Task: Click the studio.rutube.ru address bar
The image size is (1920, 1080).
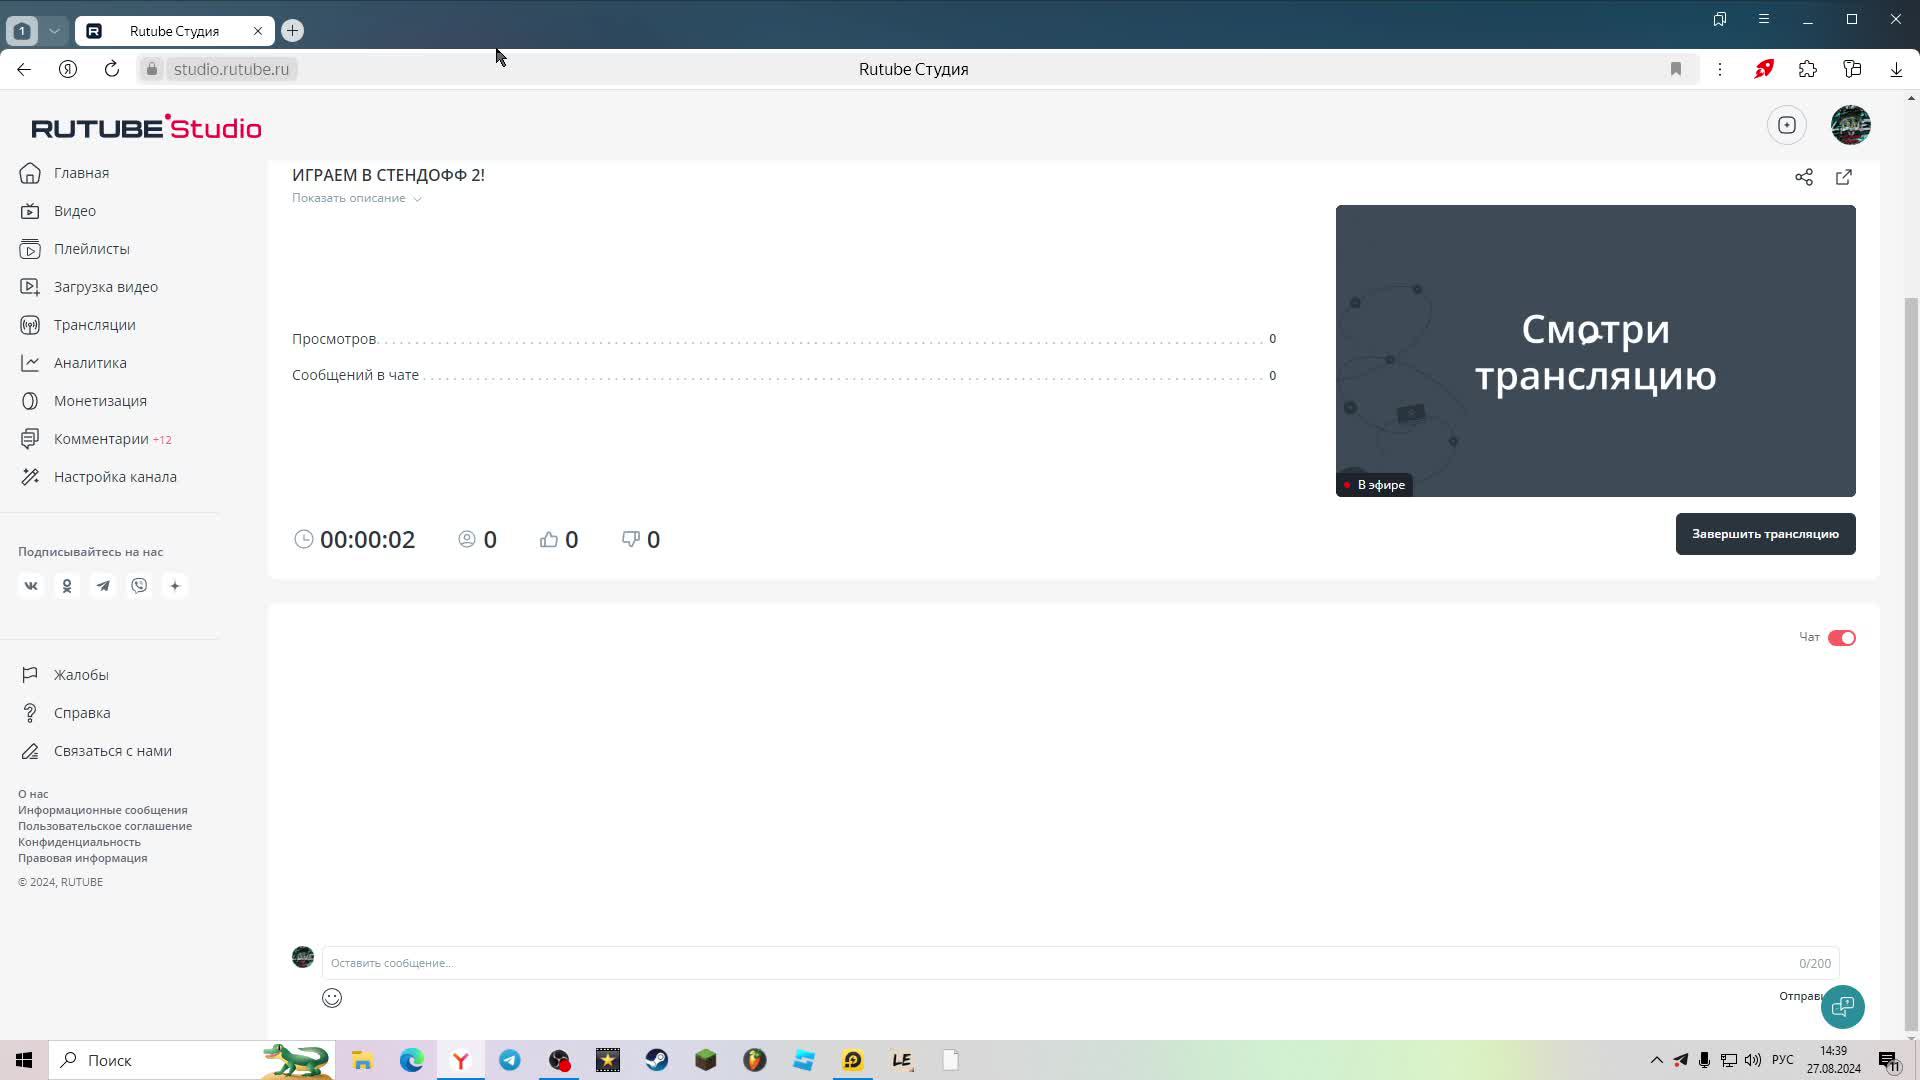Action: (x=231, y=69)
